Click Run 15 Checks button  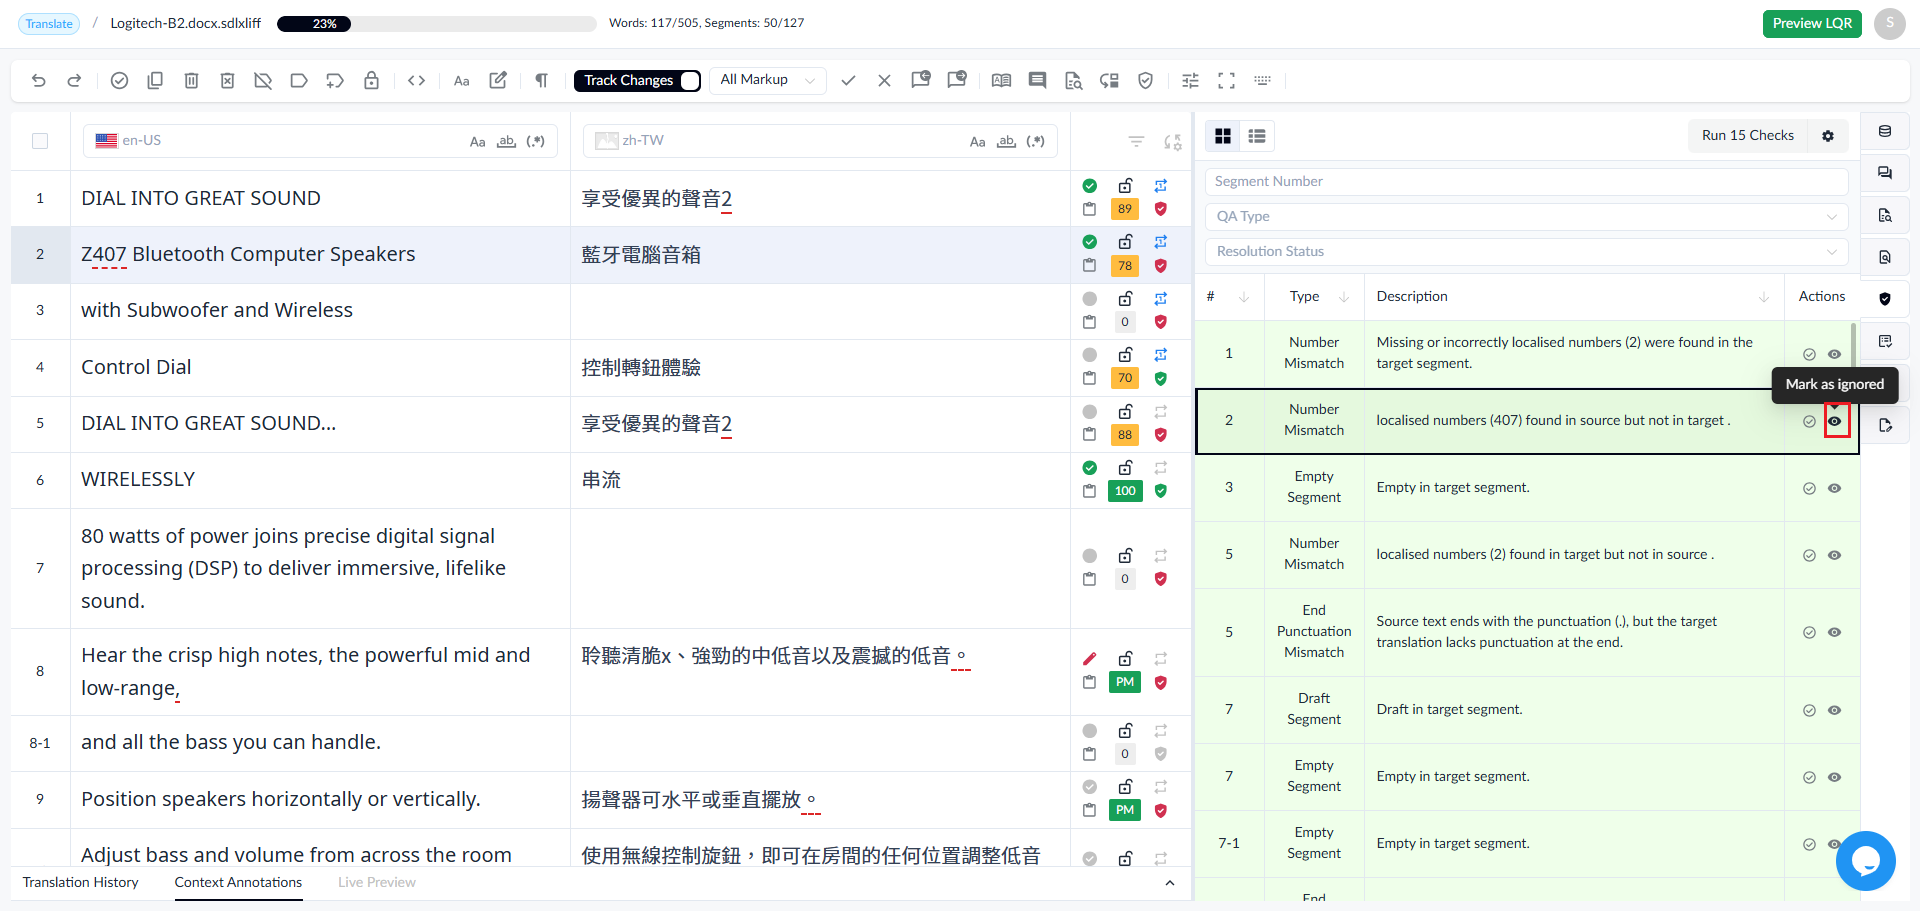click(x=1748, y=136)
